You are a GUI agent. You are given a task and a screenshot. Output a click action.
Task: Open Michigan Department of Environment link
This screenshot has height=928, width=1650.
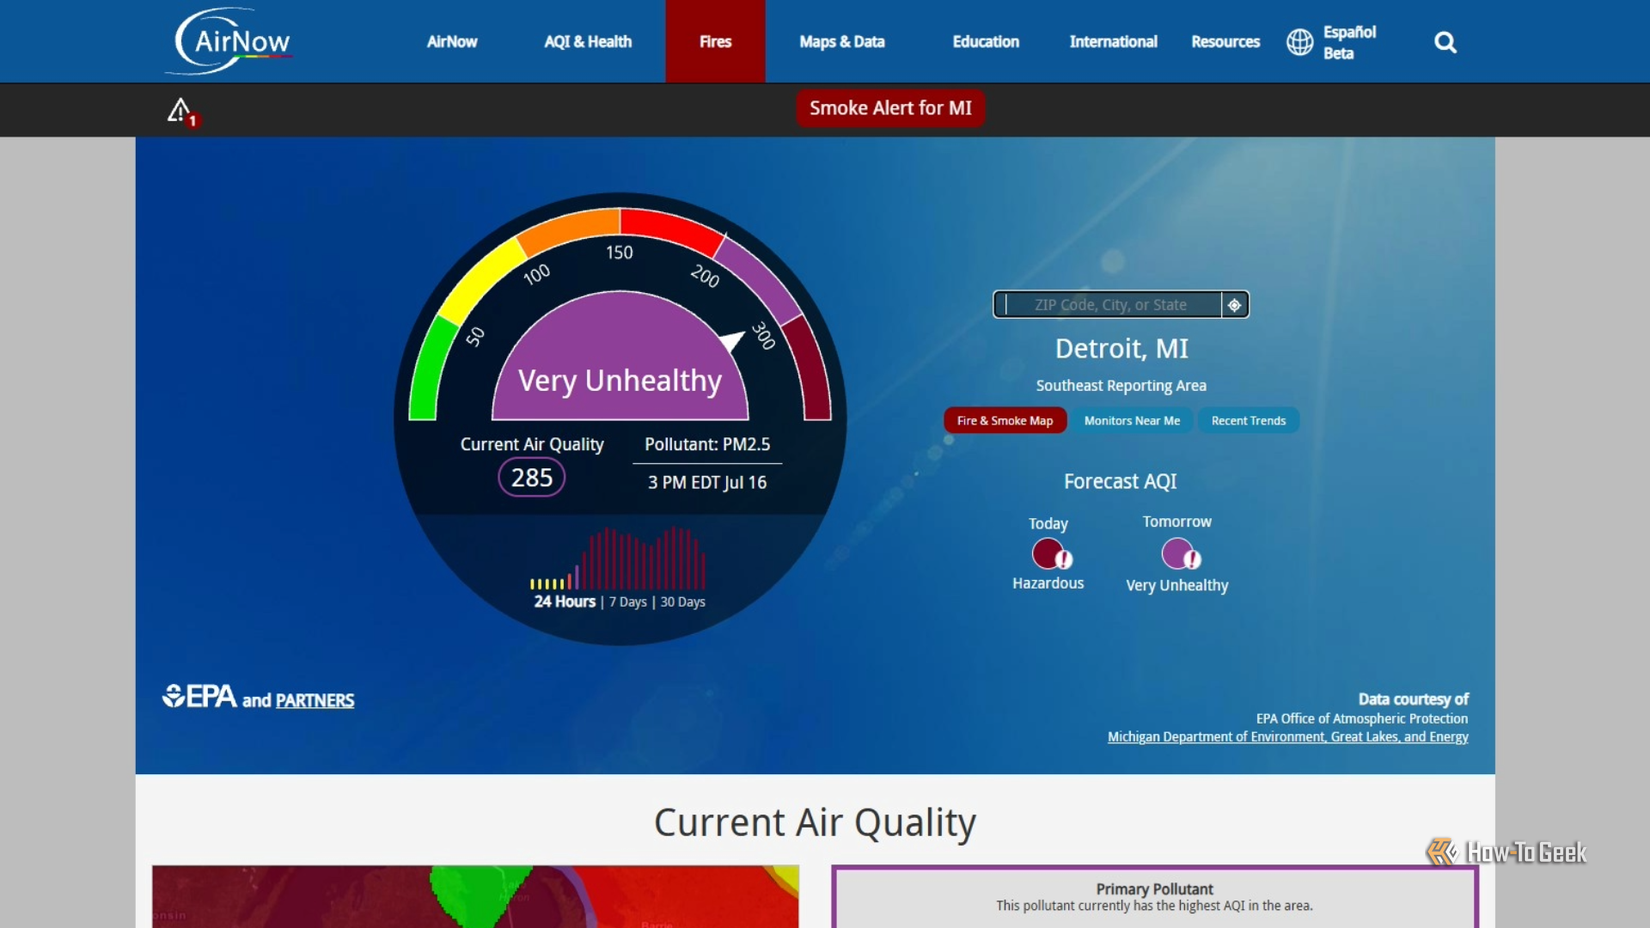[x=1288, y=737]
